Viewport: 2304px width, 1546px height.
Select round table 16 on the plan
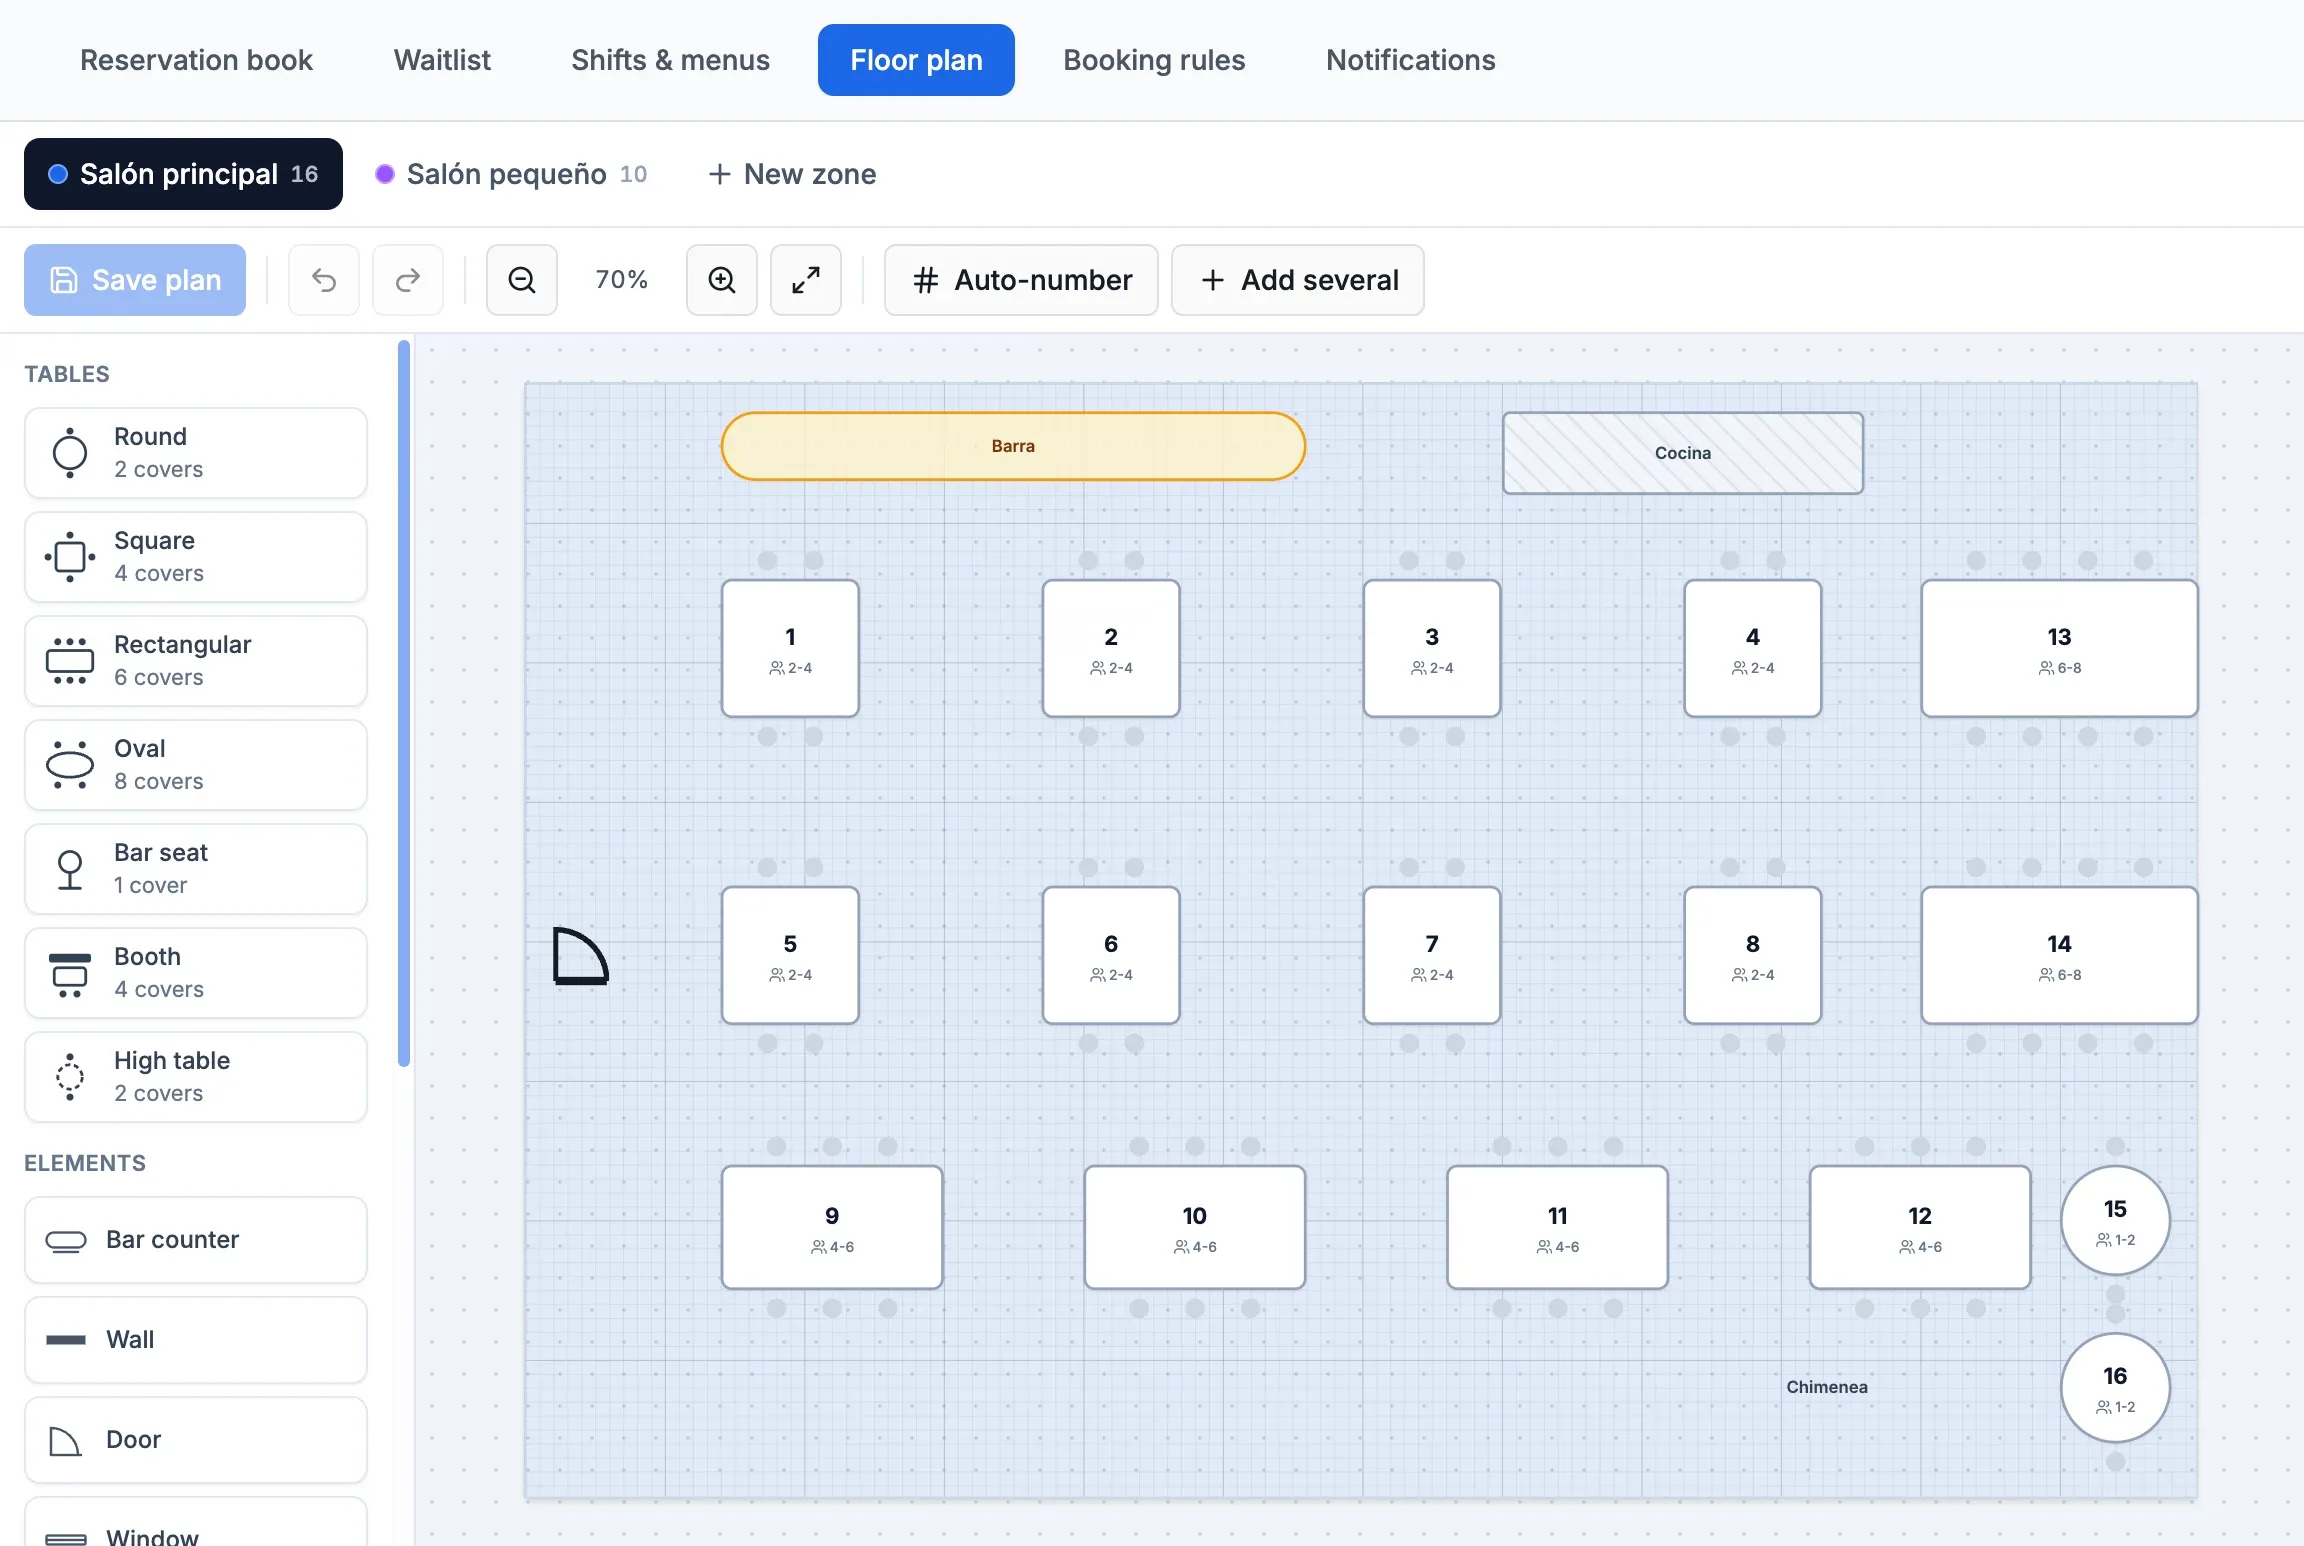click(2115, 1388)
